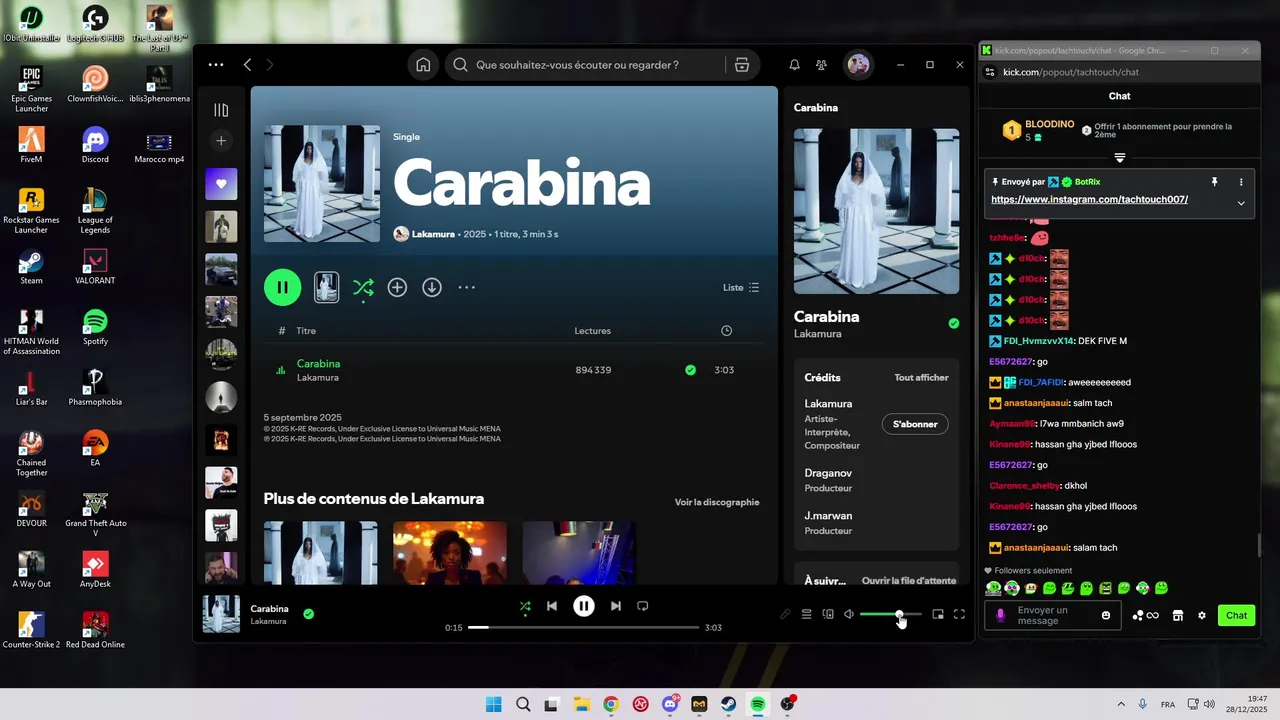This screenshot has height=720, width=1280.
Task: Open the lyrics microphone icon
Action: [785, 614]
